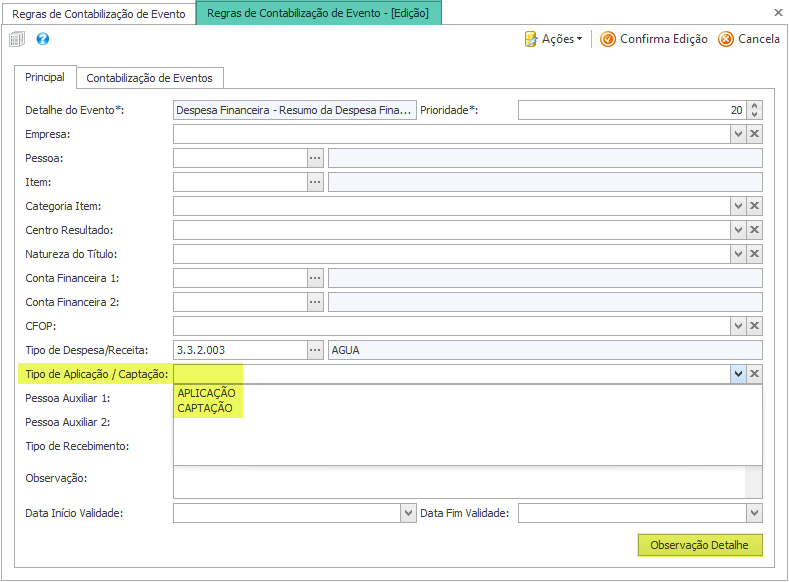Screen dimensions: 789x582
Task: Expand the Empresa dropdown
Action: [x=738, y=134]
